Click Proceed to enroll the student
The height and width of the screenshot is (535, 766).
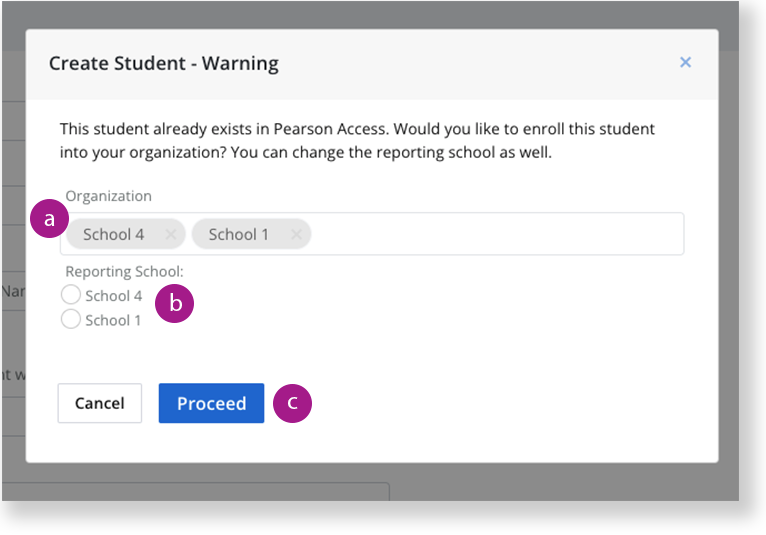(212, 403)
